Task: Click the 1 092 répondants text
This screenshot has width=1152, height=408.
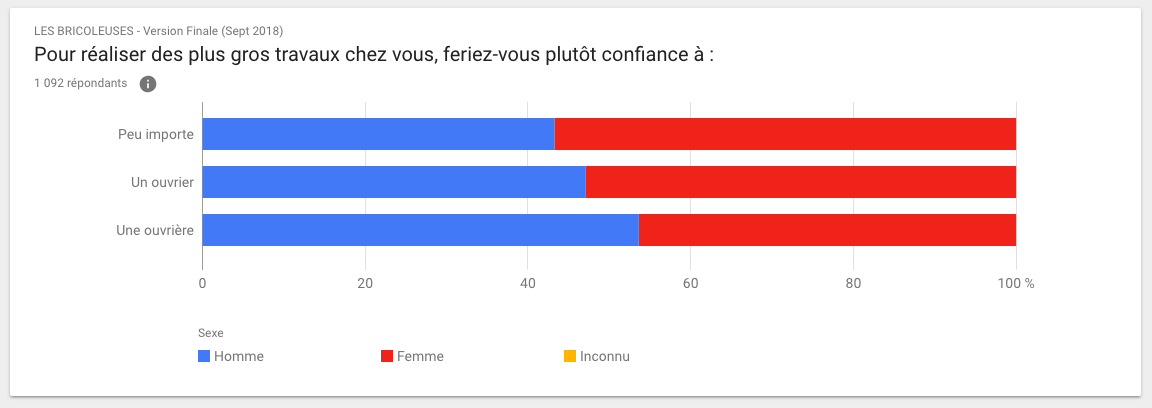Action: pyautogui.click(x=81, y=84)
